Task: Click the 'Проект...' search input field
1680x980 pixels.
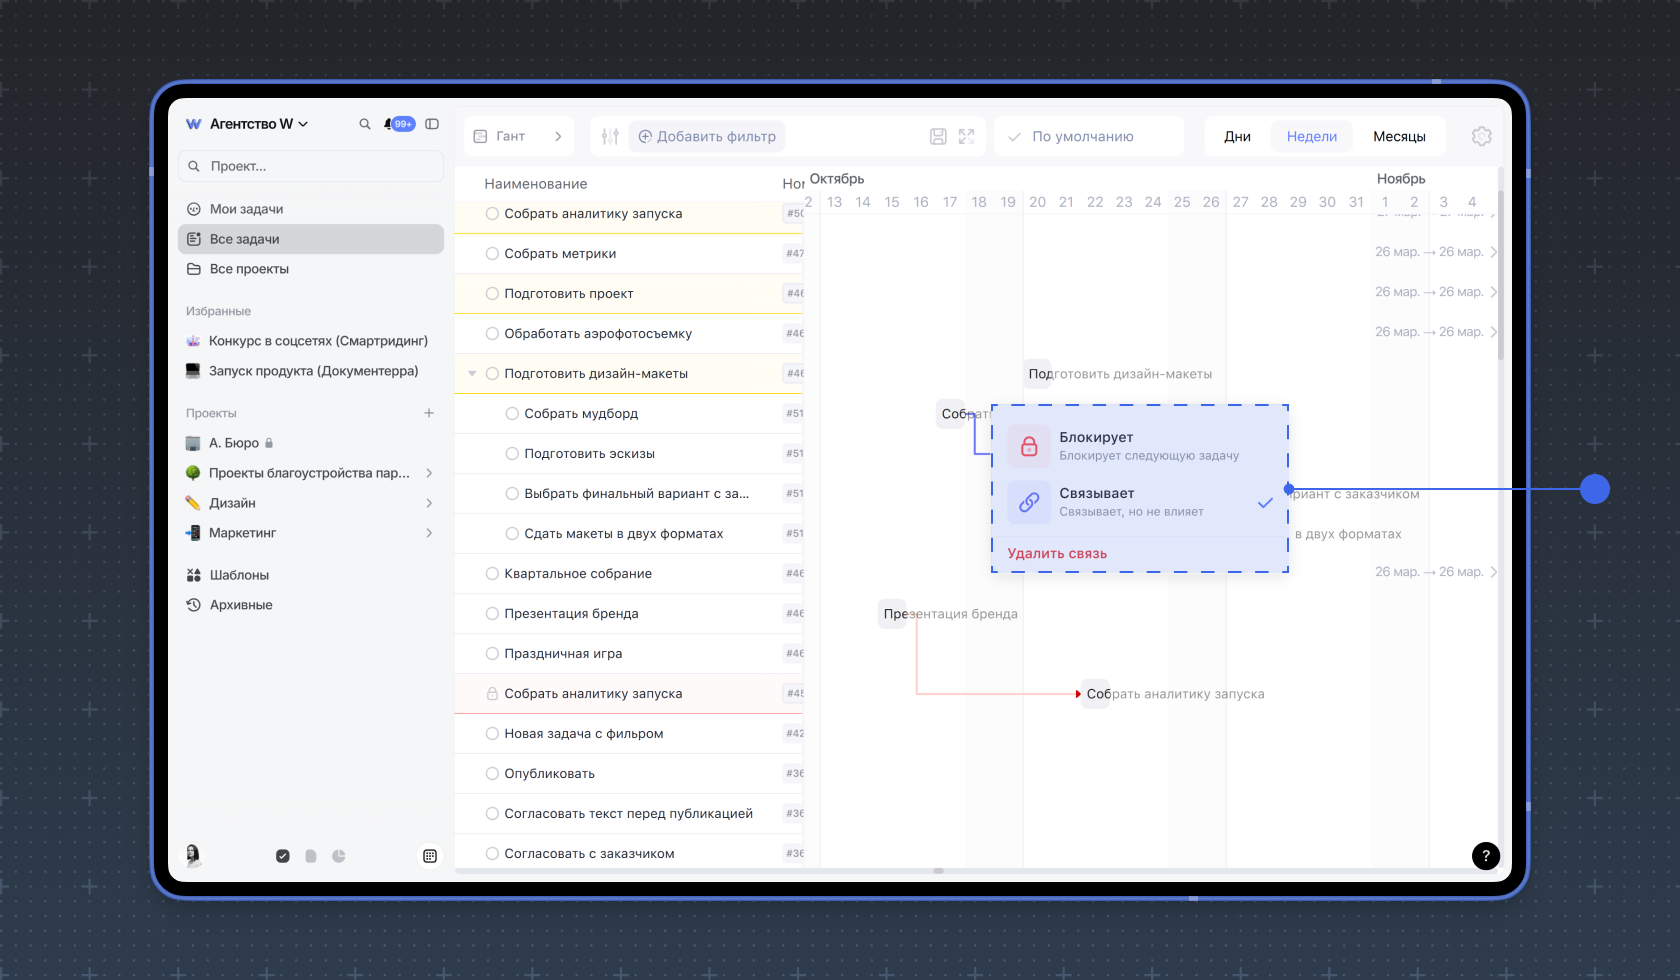Action: (x=311, y=166)
